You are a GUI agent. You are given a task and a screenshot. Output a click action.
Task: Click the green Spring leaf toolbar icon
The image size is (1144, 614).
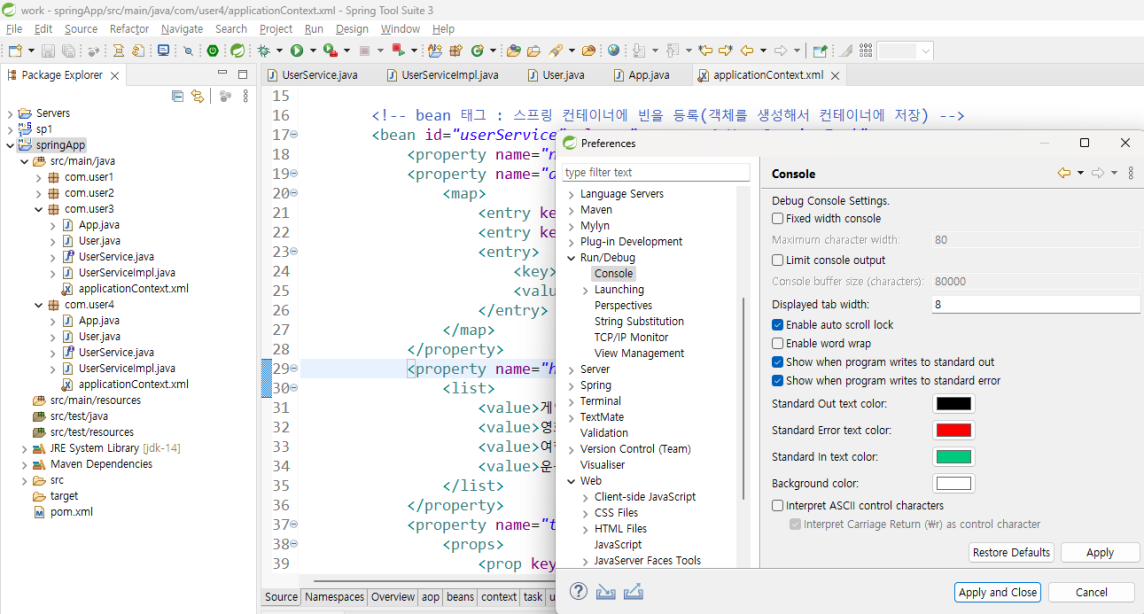pos(238,50)
